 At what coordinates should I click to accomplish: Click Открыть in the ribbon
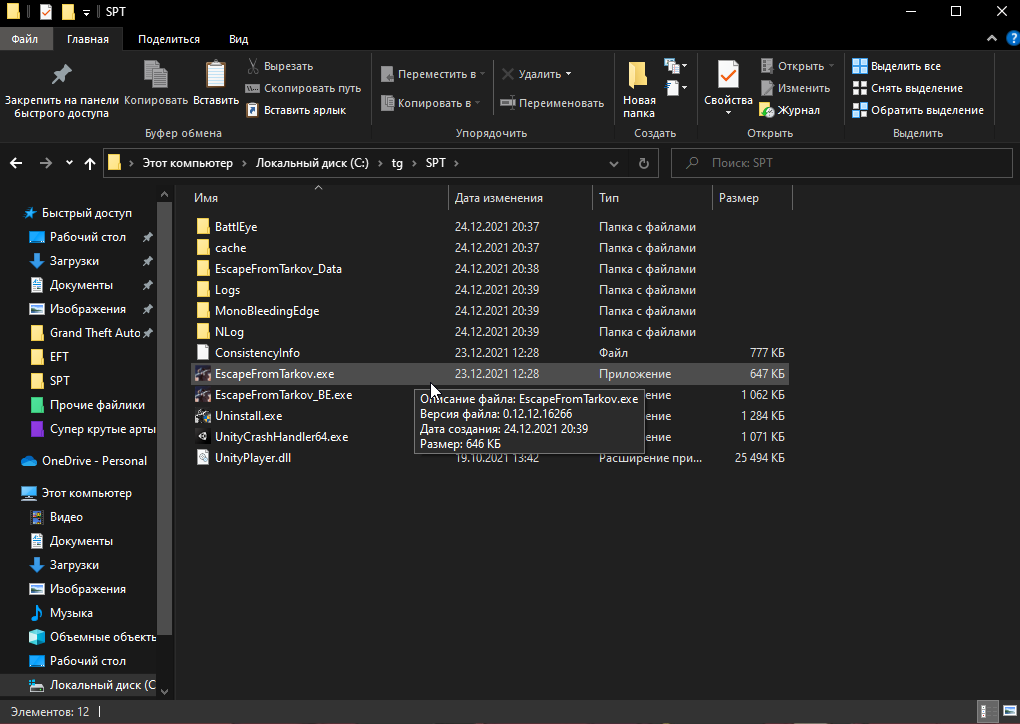point(797,66)
